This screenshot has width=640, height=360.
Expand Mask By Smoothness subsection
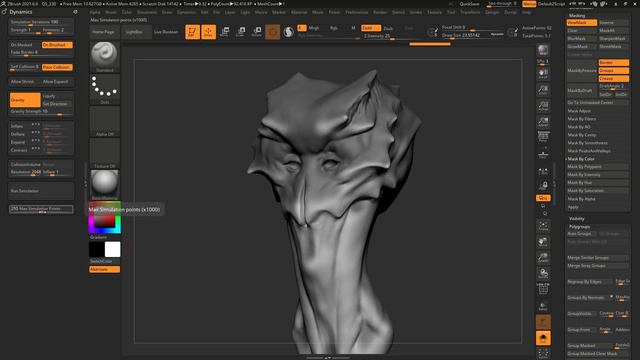click(x=587, y=143)
